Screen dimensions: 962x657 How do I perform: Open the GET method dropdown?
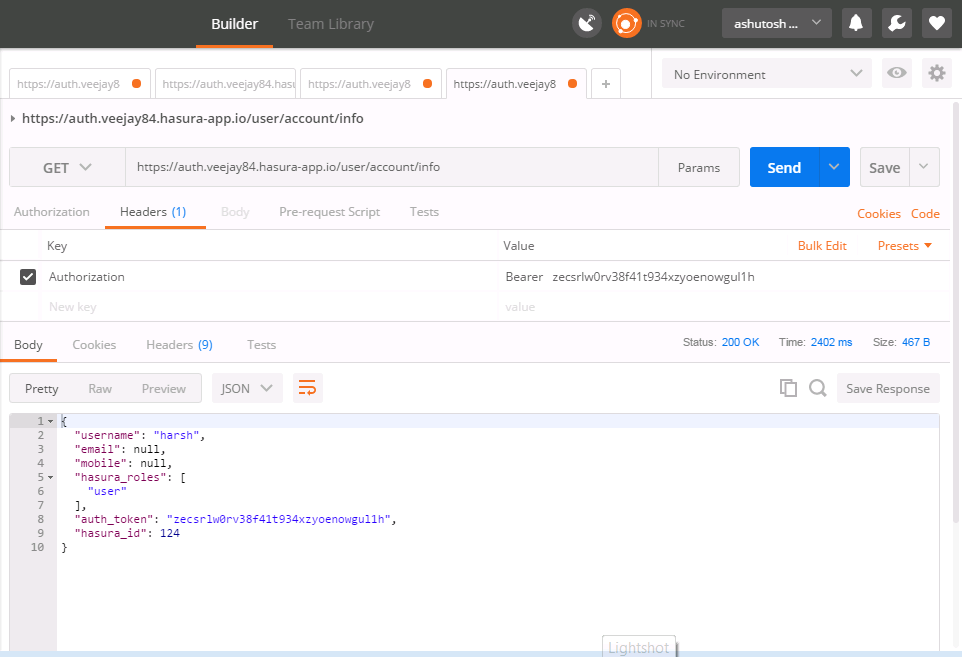point(67,167)
